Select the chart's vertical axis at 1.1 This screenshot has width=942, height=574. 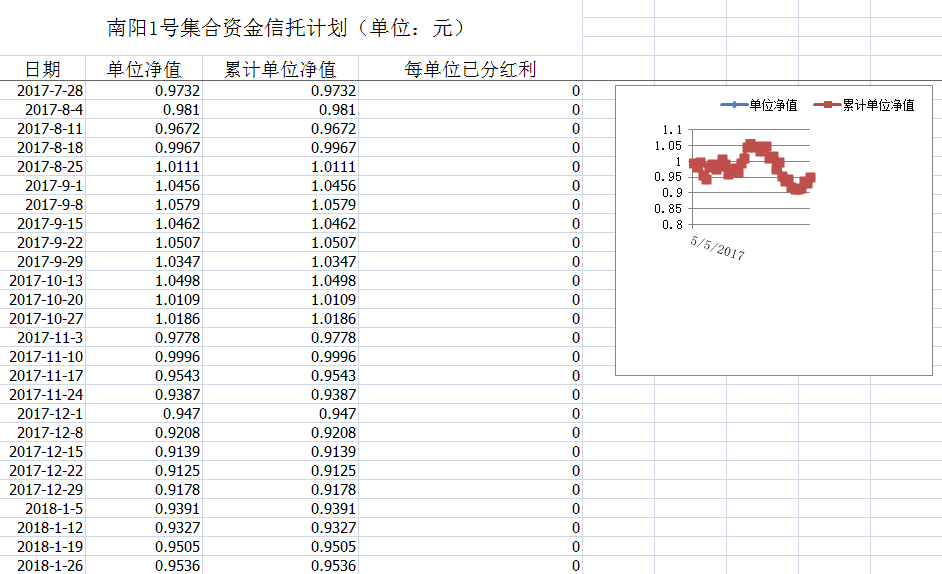click(x=672, y=130)
